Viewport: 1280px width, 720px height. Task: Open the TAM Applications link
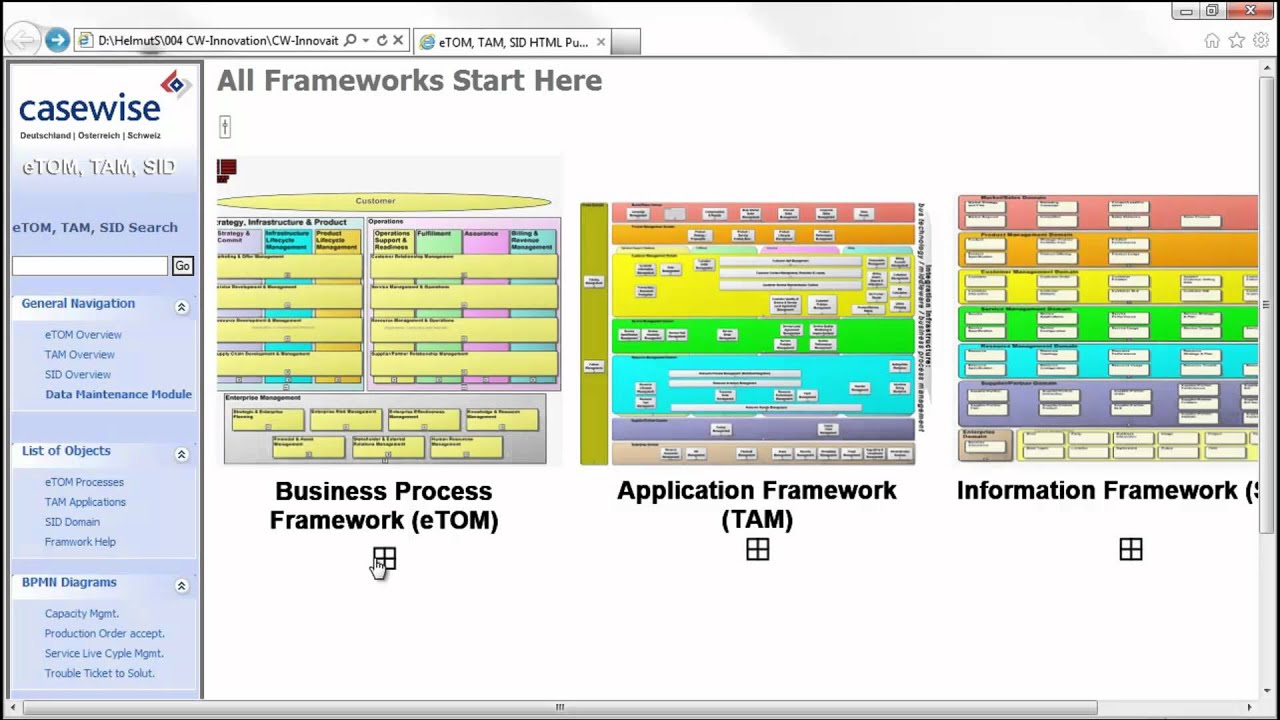85,502
